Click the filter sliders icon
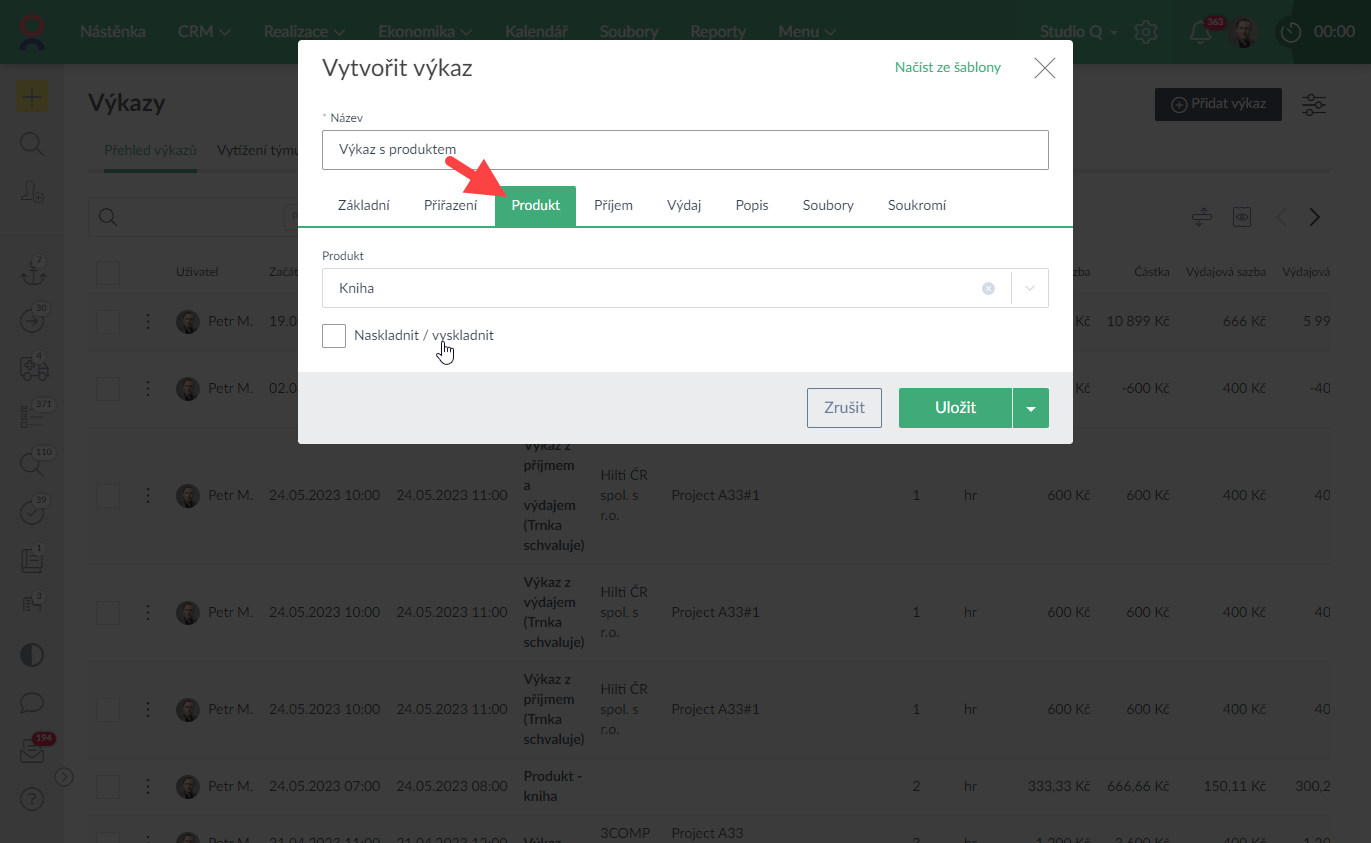The width and height of the screenshot is (1371, 843). (1314, 104)
